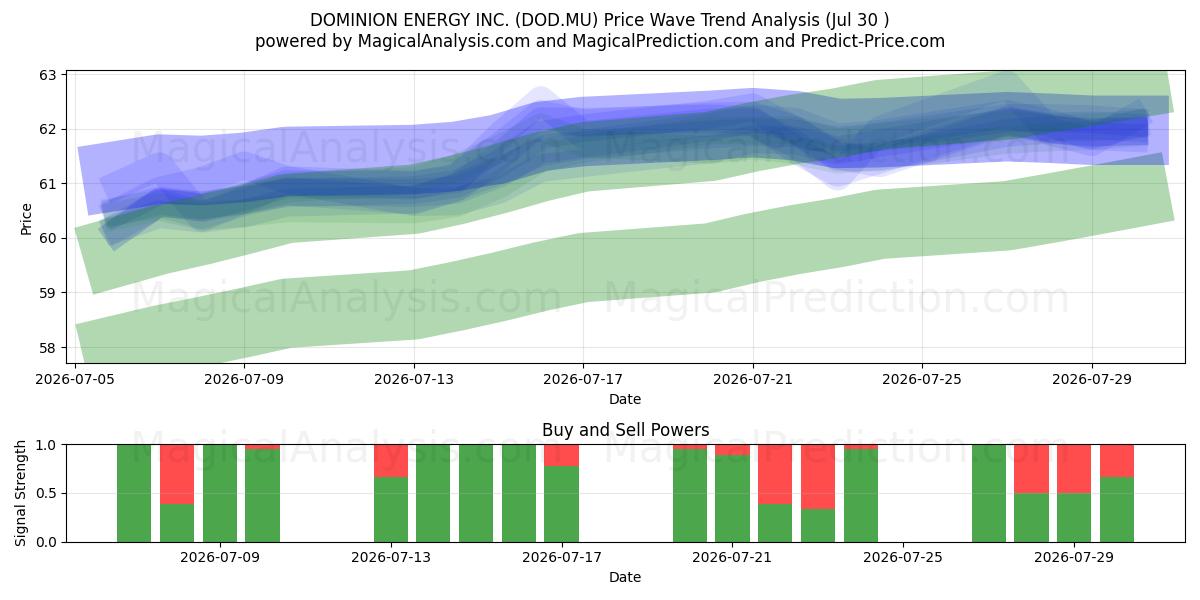The height and width of the screenshot is (600, 1200).
Task: Click the 'Signal Strength' y-axis label
Action: 21,493
